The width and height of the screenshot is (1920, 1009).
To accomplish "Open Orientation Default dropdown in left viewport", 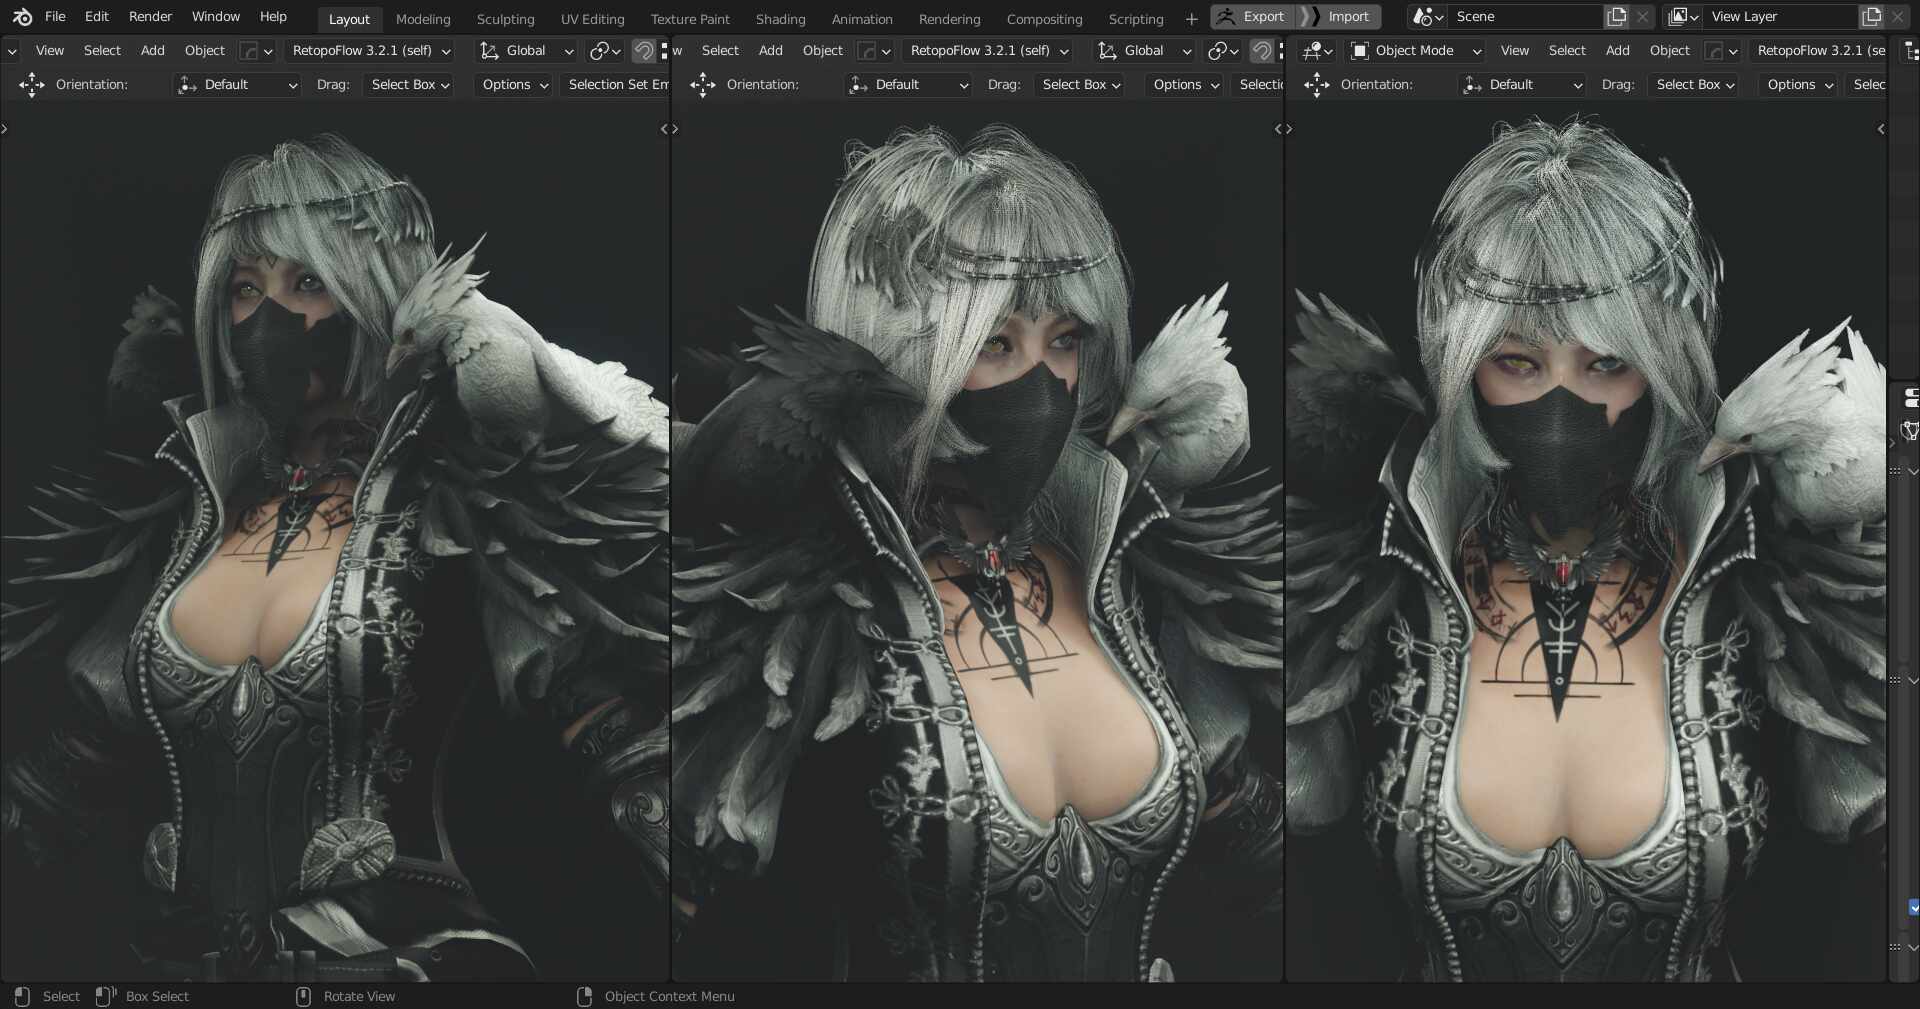I will pos(236,85).
